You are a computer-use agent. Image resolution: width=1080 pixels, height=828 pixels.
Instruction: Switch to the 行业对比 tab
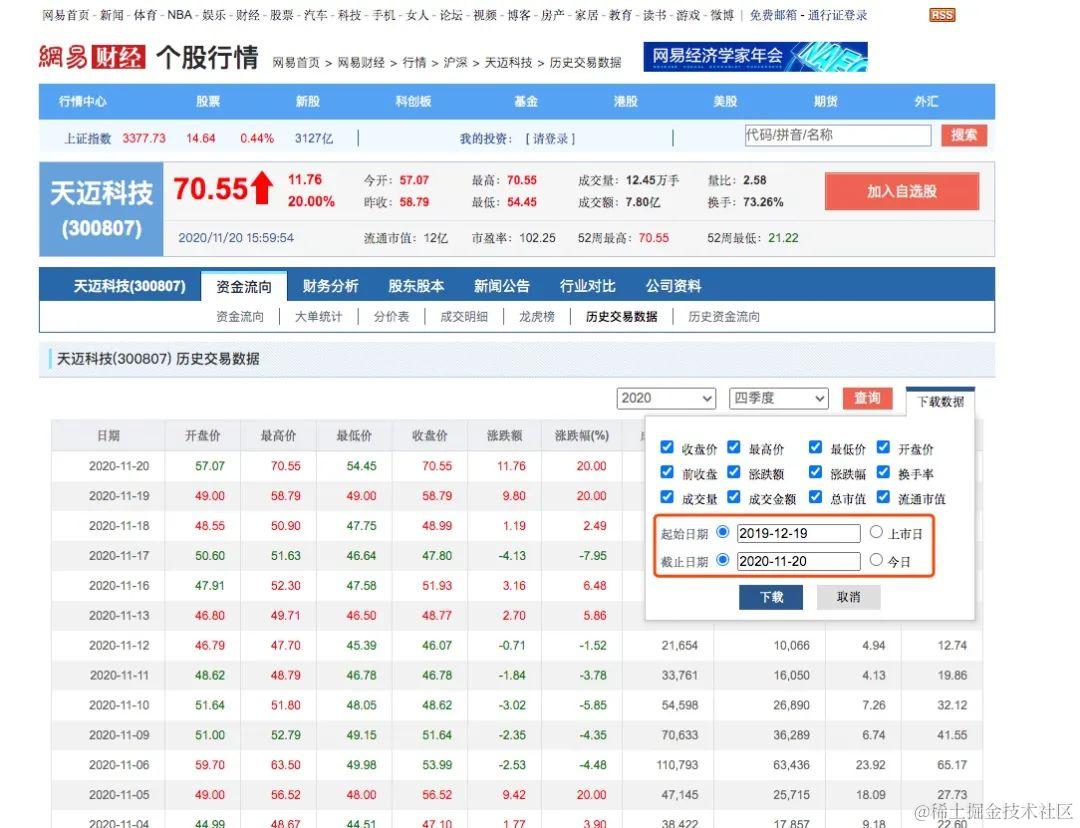[588, 286]
